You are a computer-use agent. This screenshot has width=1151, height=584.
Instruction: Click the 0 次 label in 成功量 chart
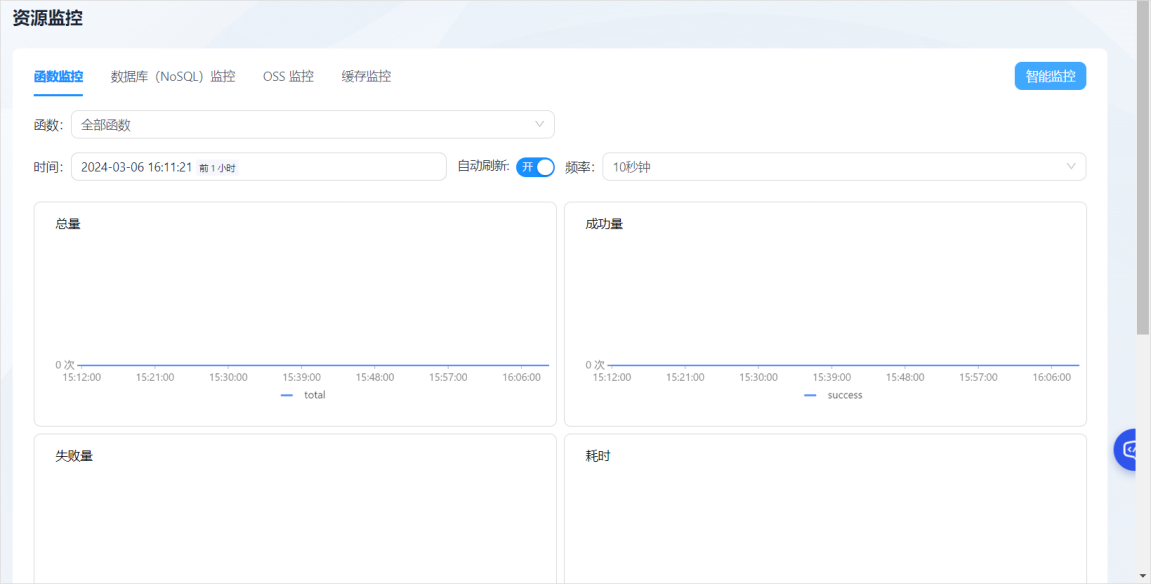point(595,365)
